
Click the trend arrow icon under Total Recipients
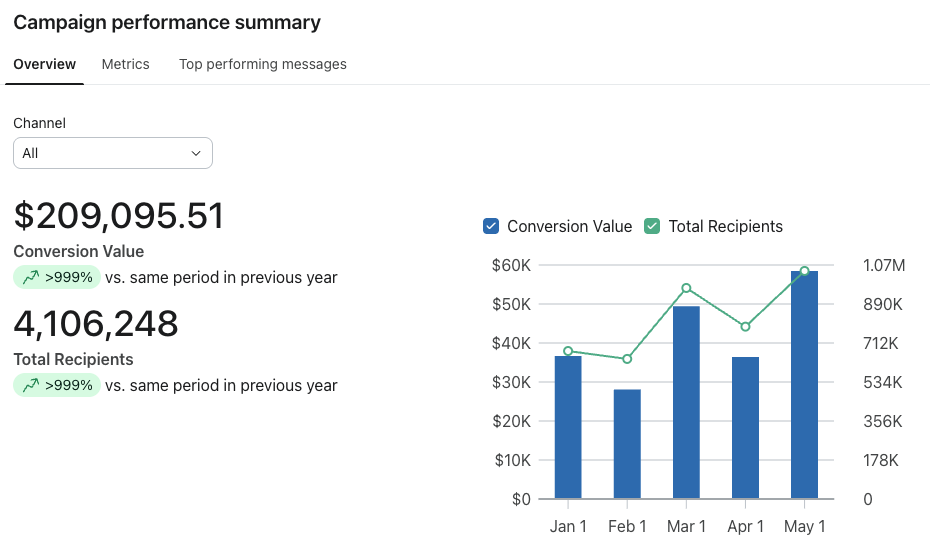[x=31, y=385]
